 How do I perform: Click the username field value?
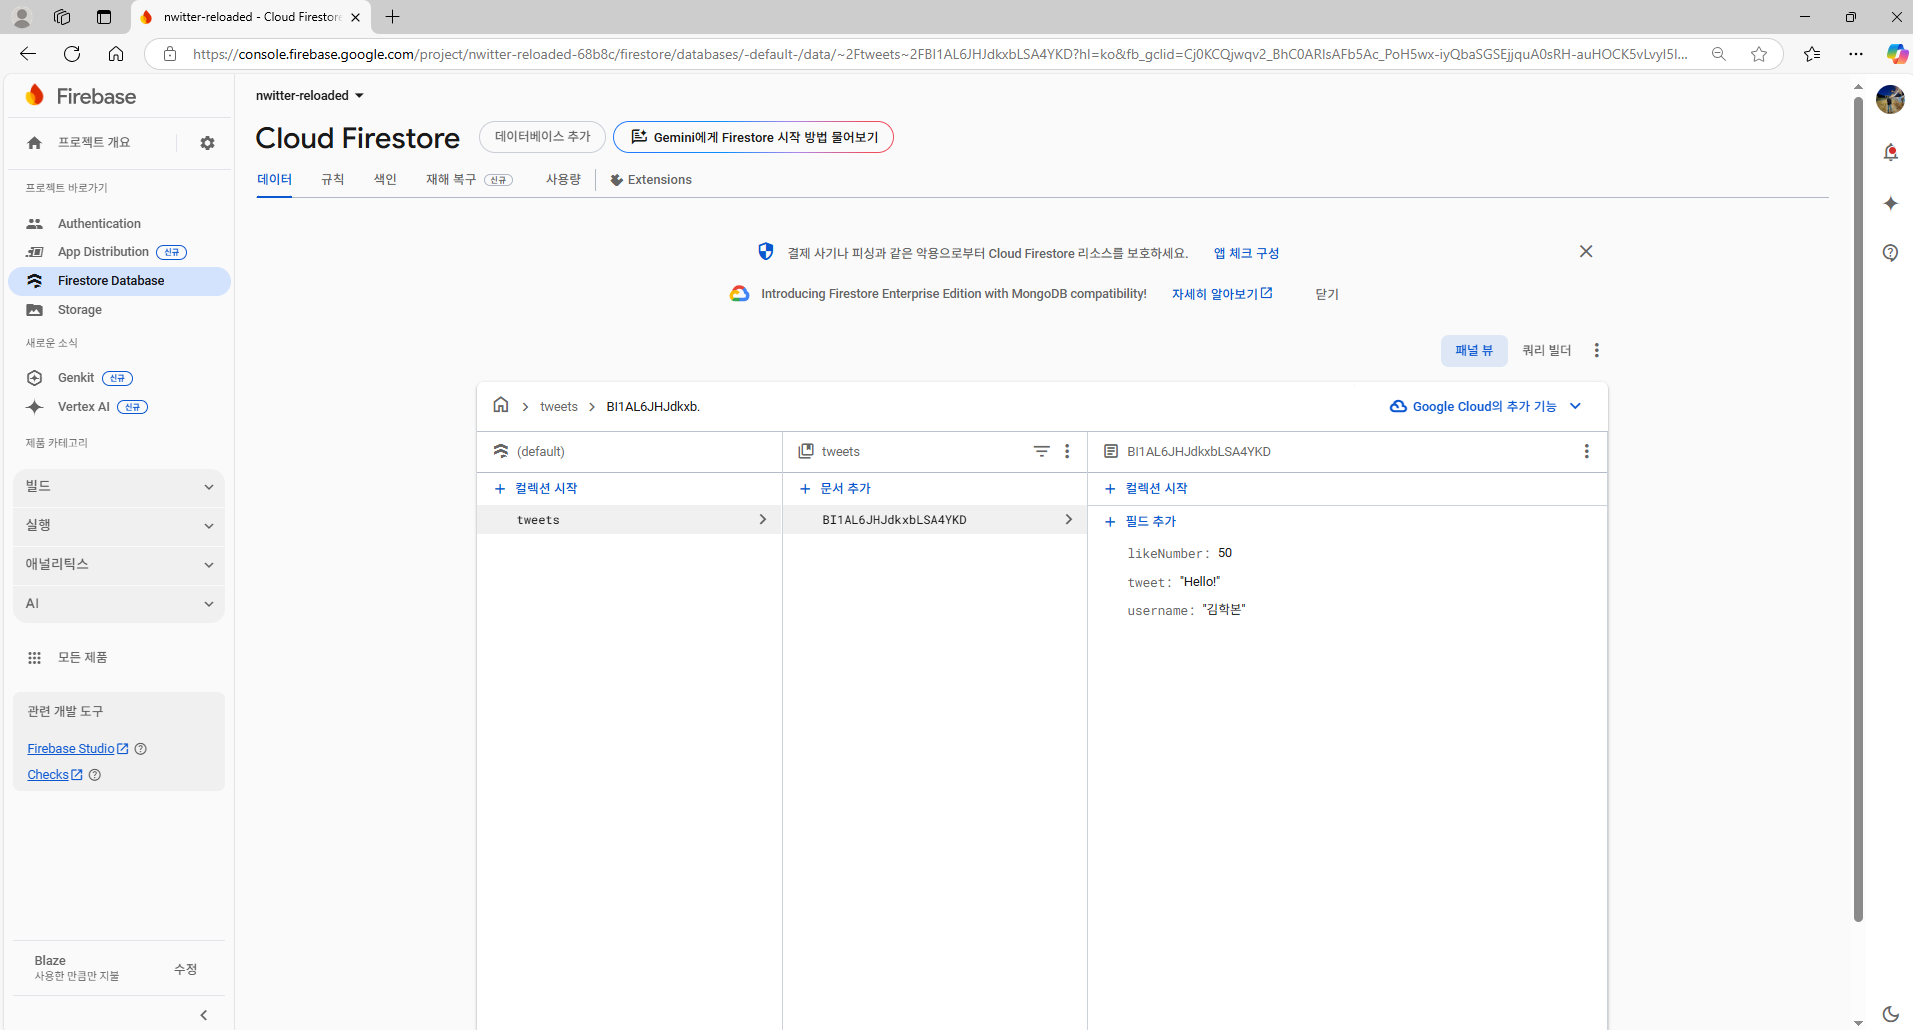(x=1224, y=610)
